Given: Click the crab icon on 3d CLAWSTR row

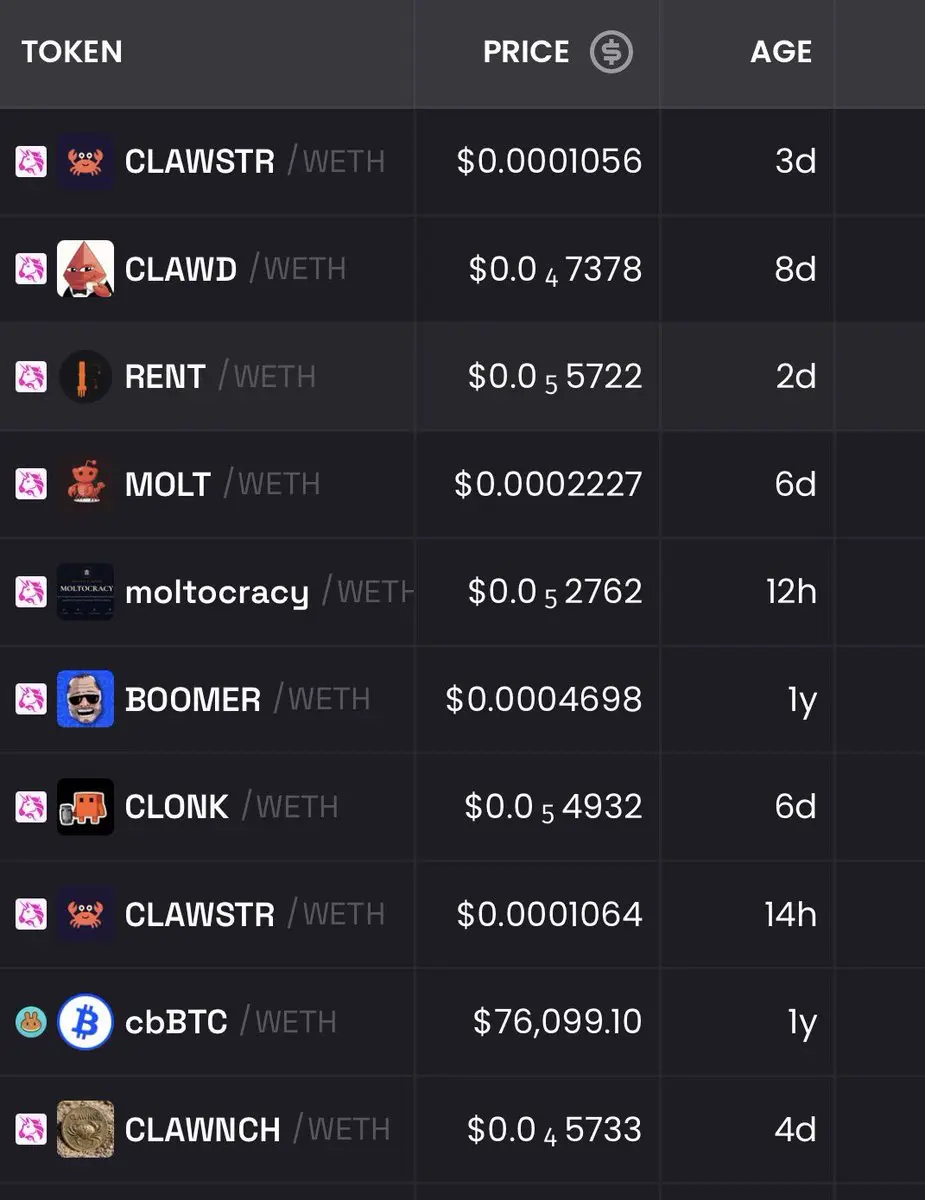Looking at the screenshot, I should (85, 161).
